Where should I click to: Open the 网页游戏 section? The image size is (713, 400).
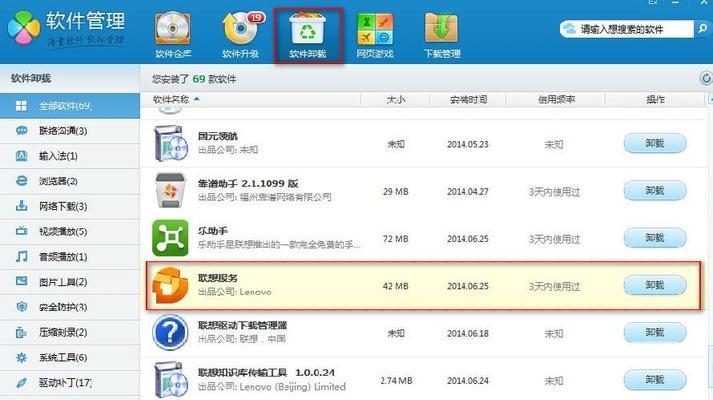[375, 35]
